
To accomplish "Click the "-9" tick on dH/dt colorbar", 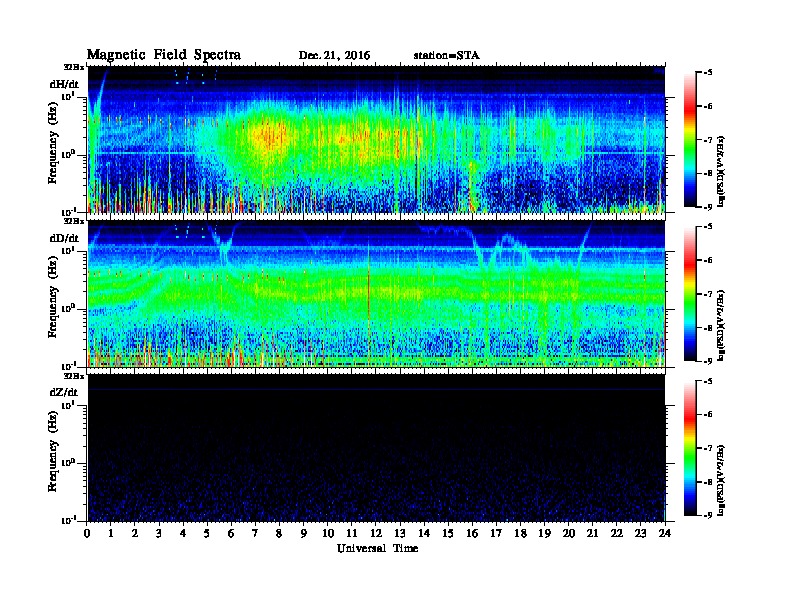I will 708,207.
